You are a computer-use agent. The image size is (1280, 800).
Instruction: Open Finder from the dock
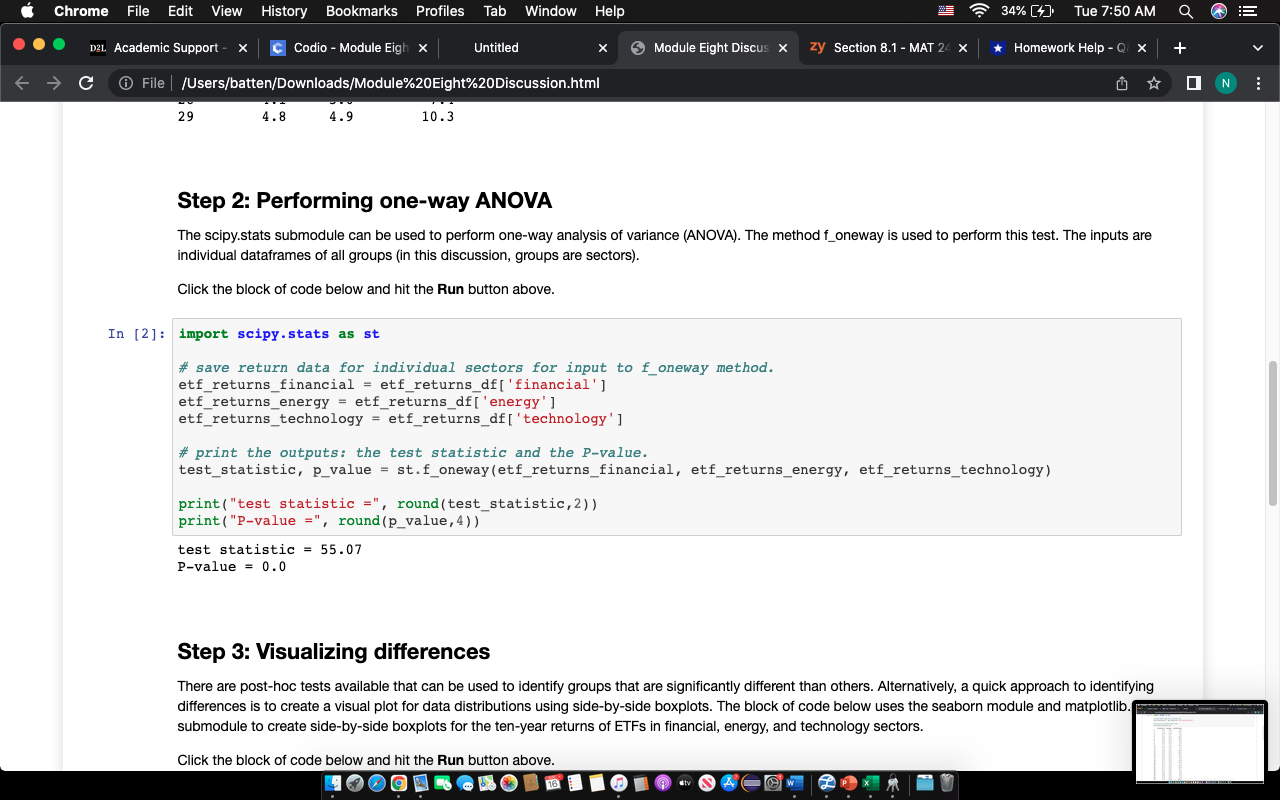click(x=332, y=783)
